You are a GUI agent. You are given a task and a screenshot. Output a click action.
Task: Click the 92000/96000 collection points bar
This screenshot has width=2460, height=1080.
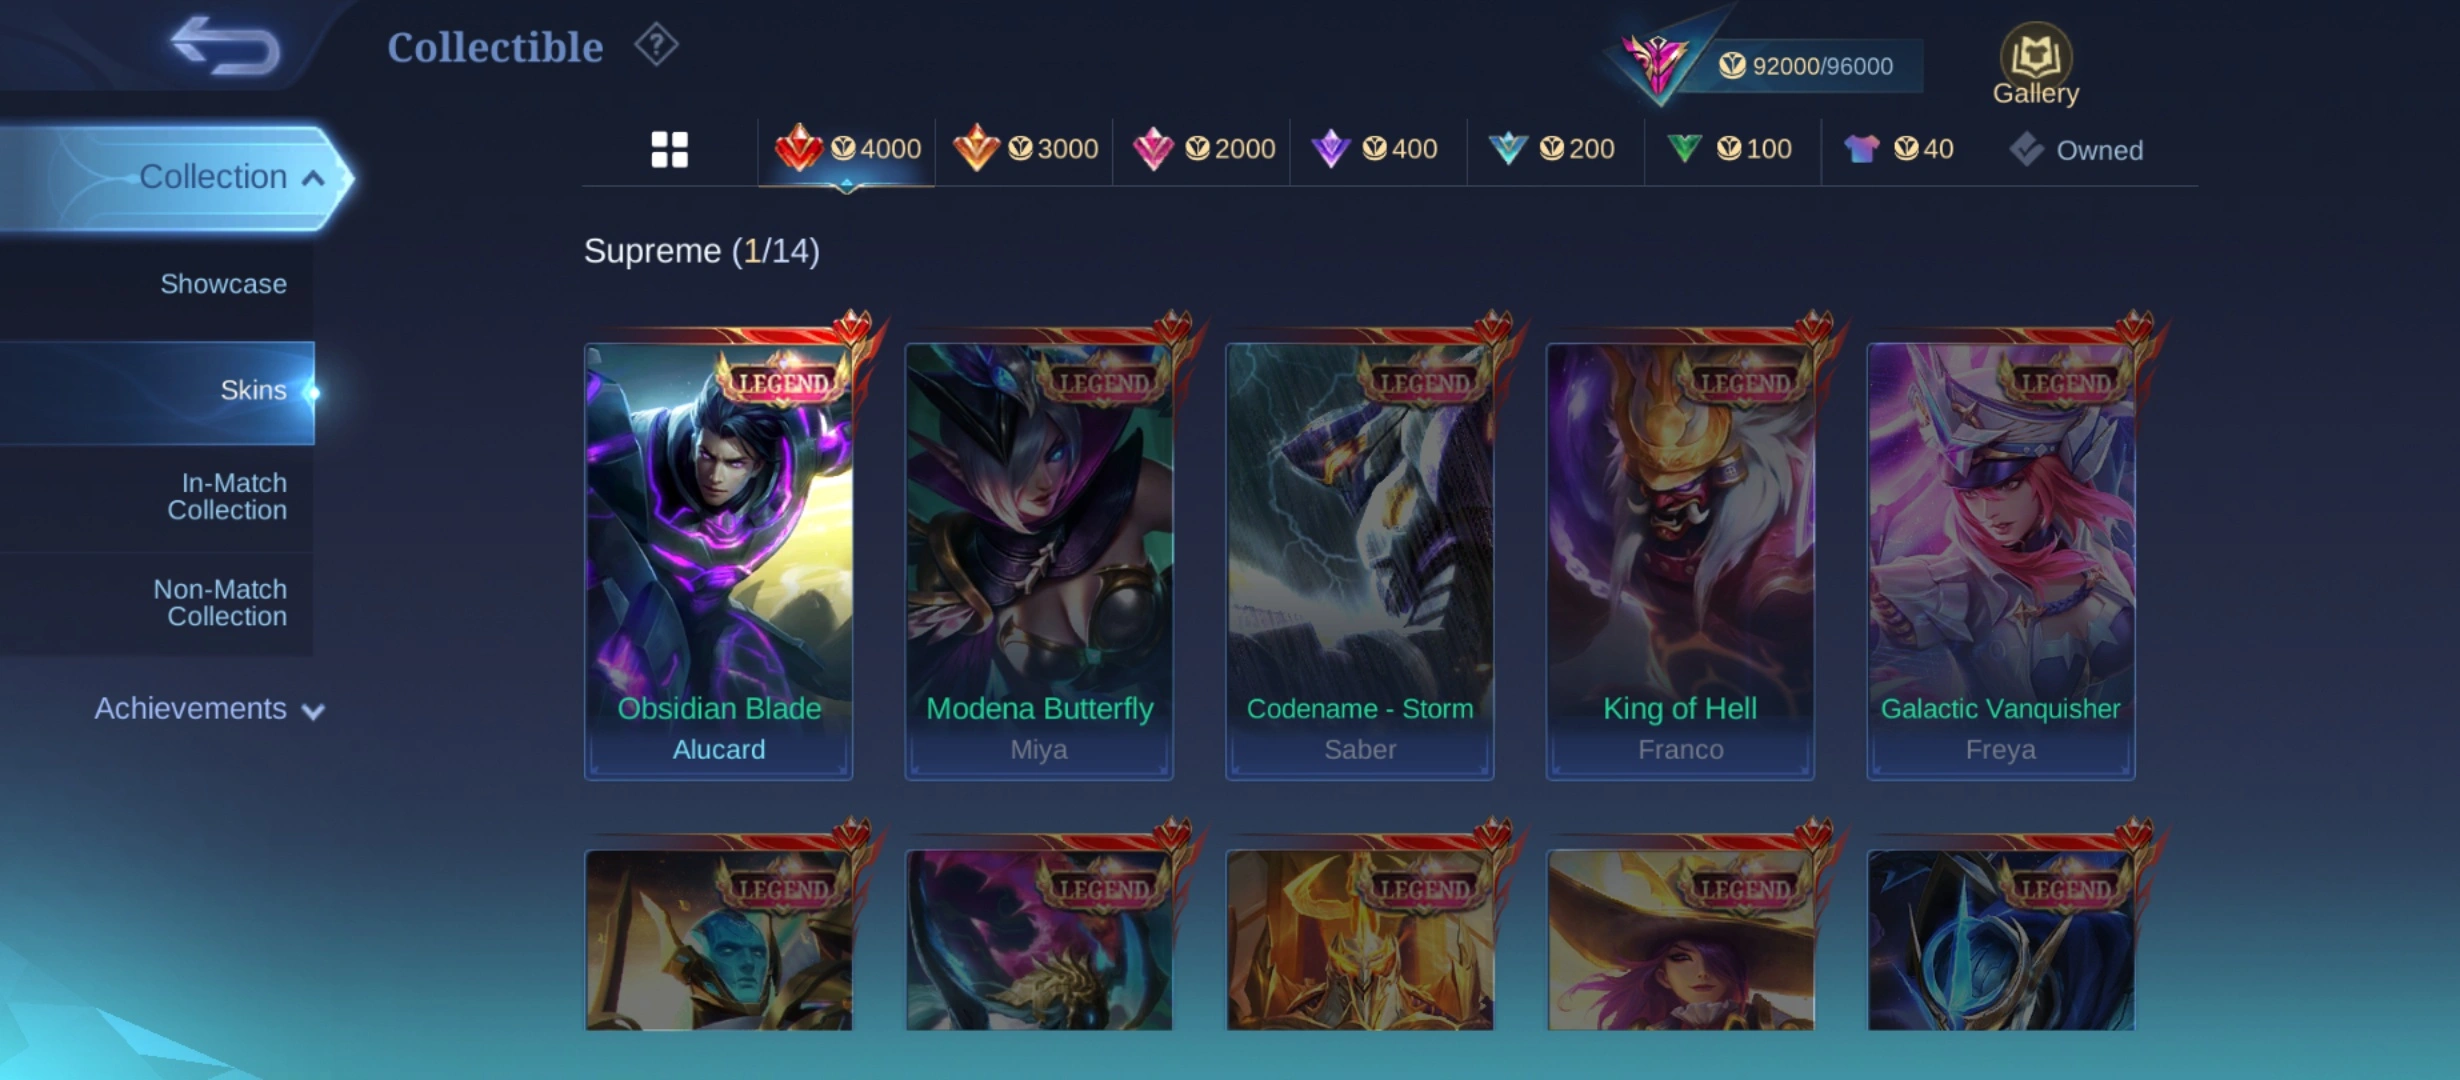(x=1805, y=66)
